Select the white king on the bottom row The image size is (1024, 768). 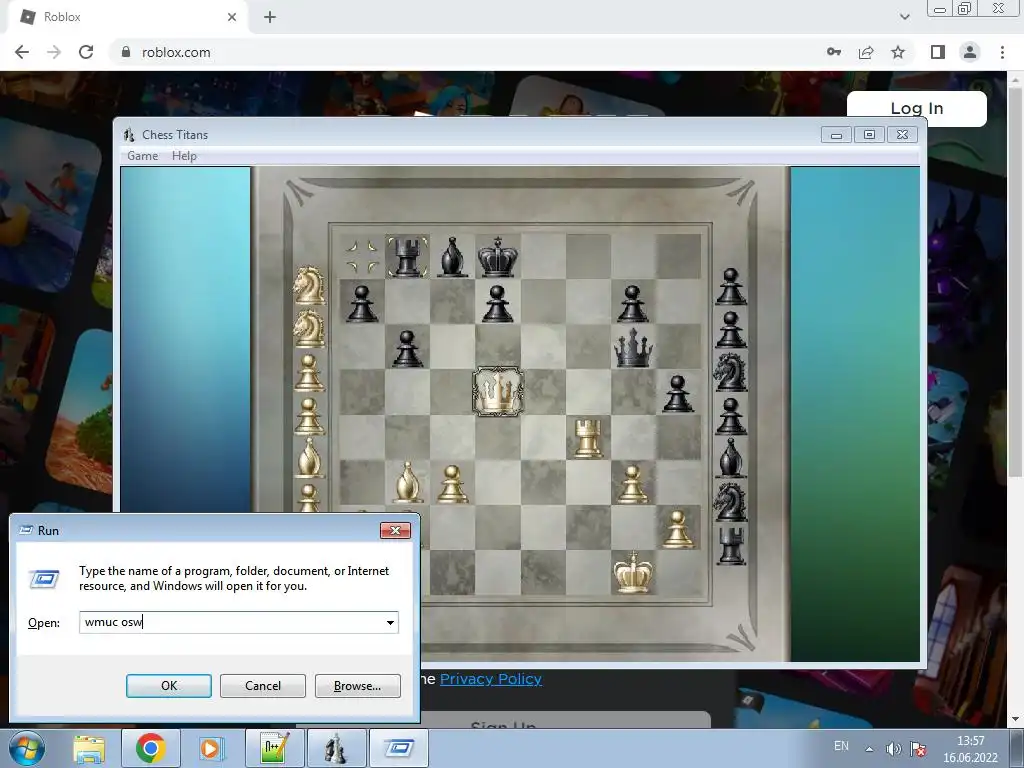[633, 572]
